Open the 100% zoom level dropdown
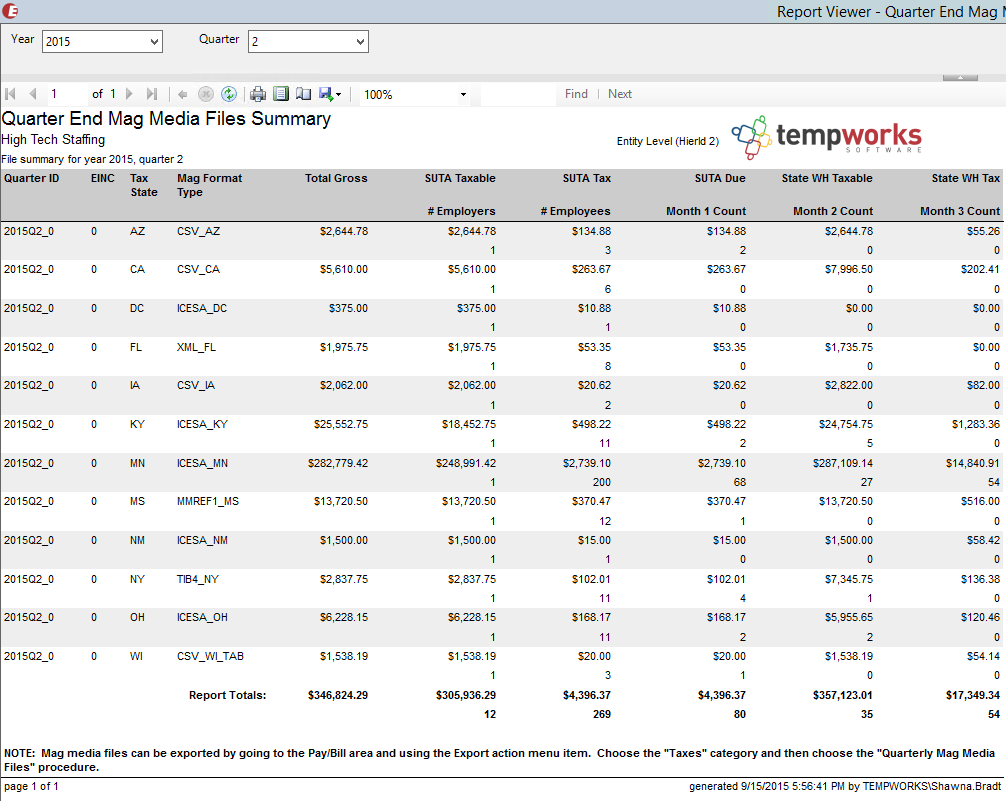This screenshot has width=1006, height=801. [x=463, y=95]
